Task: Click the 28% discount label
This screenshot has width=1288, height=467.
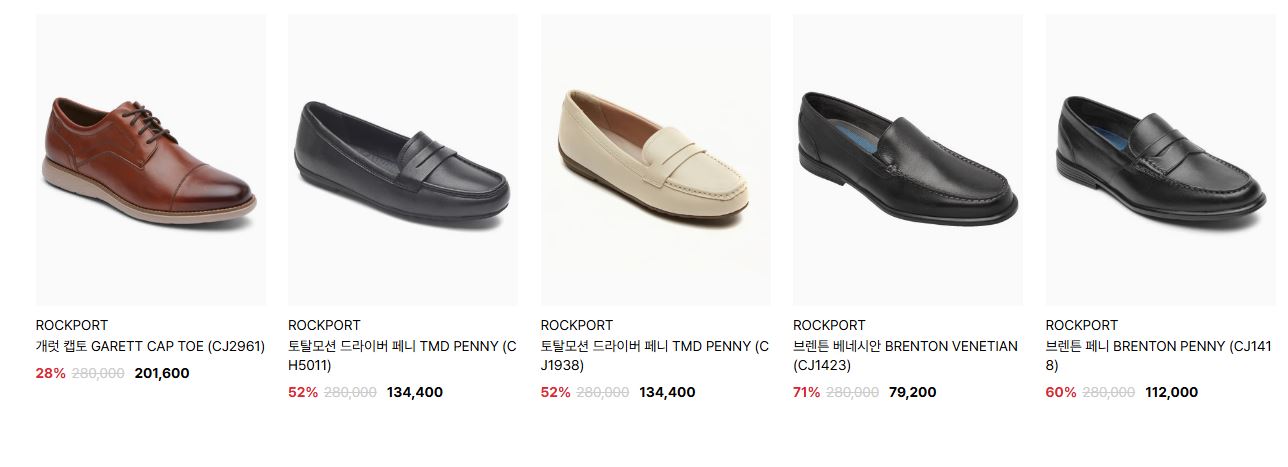Action: click(51, 373)
